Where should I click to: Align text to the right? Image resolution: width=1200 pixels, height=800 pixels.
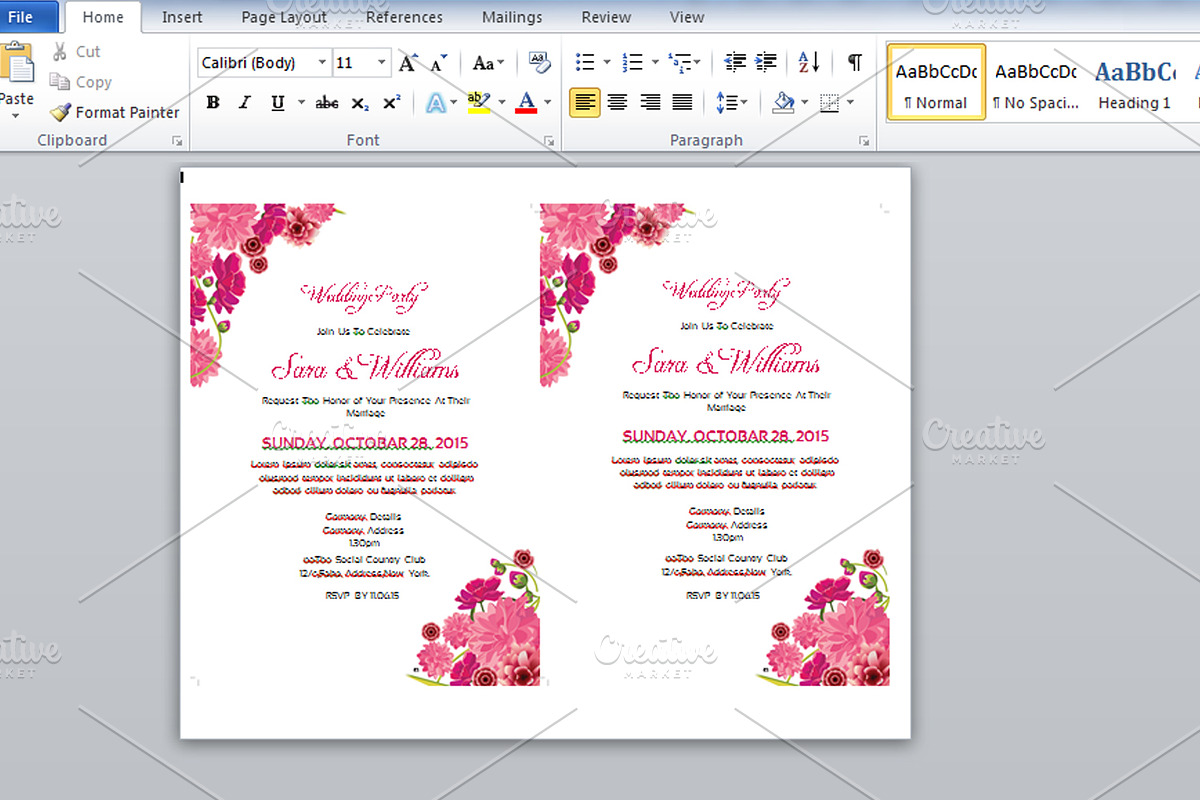pyautogui.click(x=650, y=102)
